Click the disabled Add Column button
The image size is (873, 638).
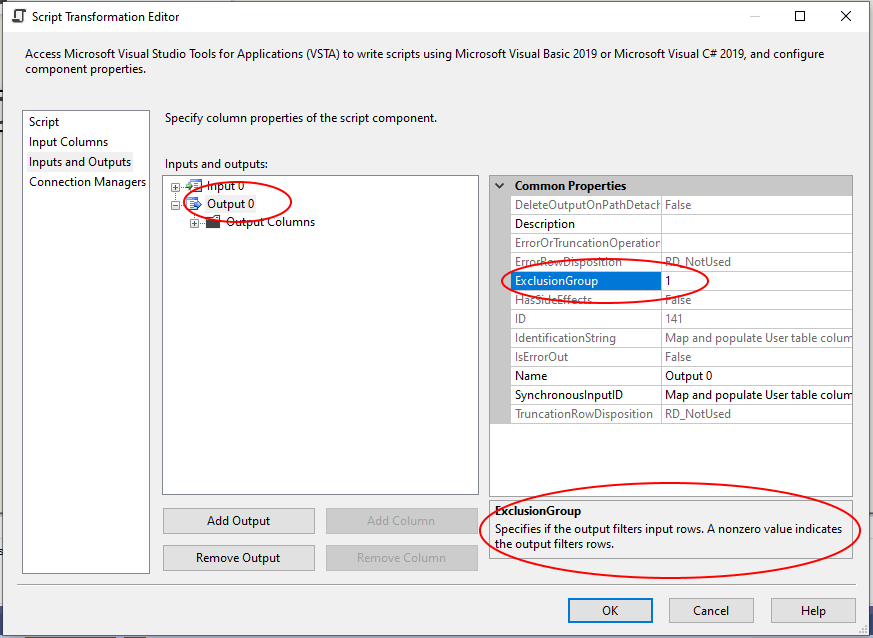tap(401, 521)
